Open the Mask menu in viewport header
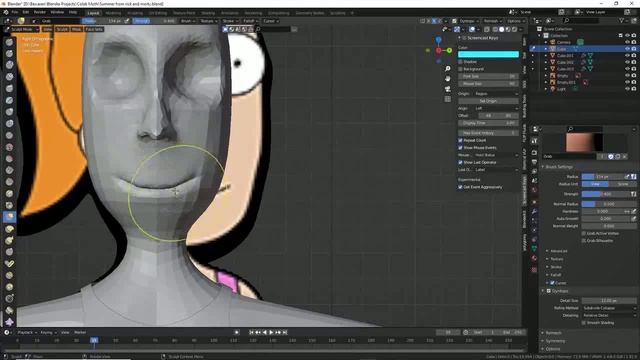The height and width of the screenshot is (360, 640). tap(76, 29)
